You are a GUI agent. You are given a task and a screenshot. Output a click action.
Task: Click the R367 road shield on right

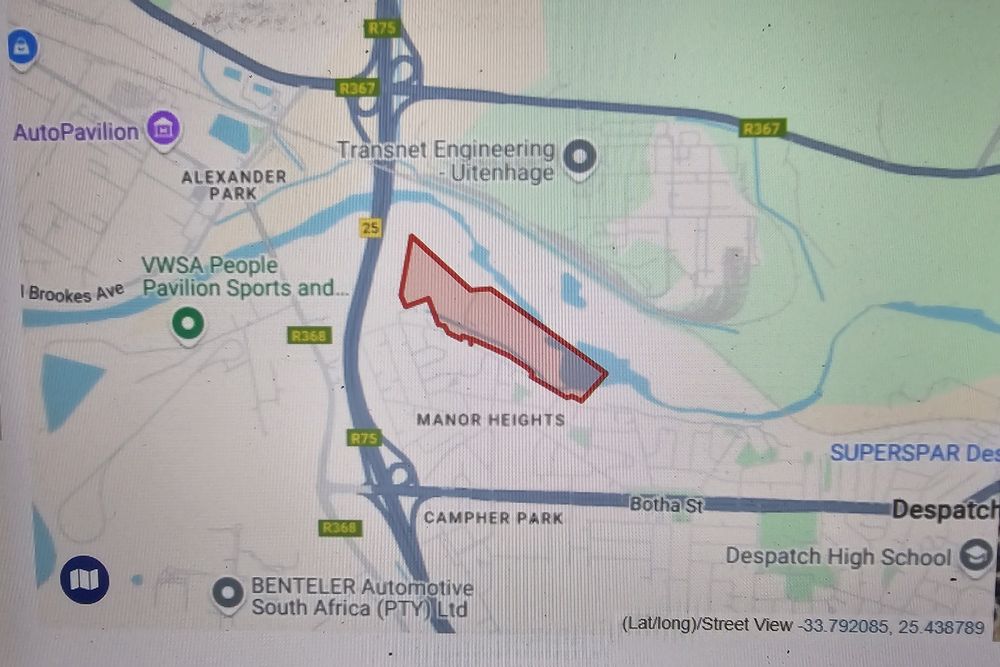click(761, 129)
